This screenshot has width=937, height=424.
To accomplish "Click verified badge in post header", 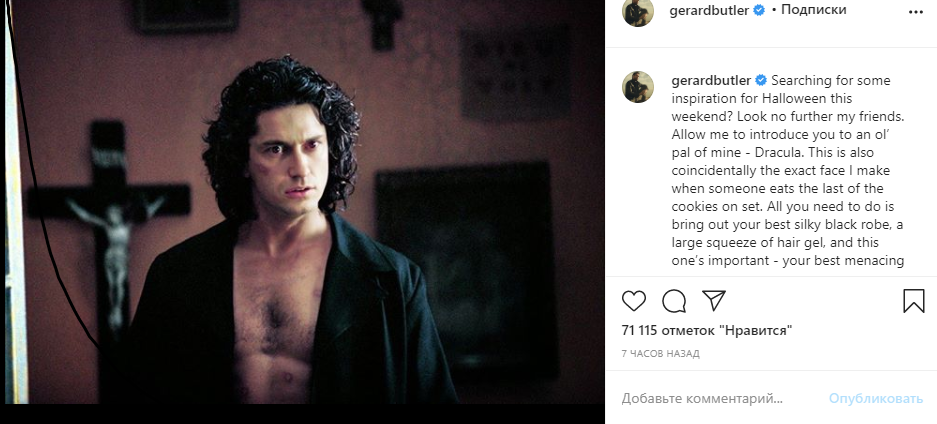I will tap(759, 10).
